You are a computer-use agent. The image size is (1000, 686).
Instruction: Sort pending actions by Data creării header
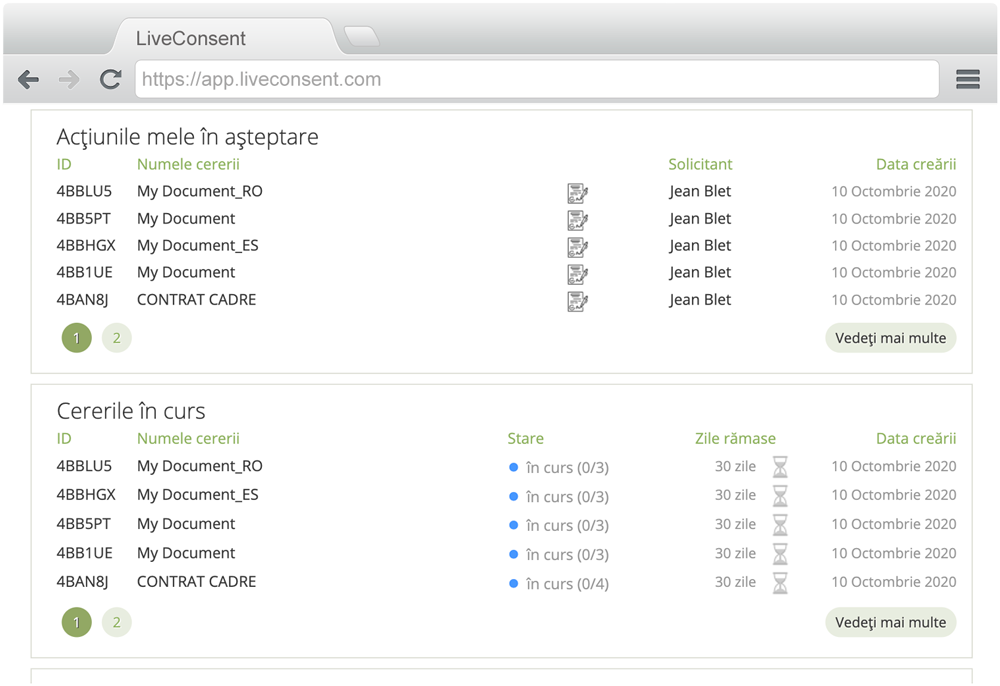tap(915, 164)
